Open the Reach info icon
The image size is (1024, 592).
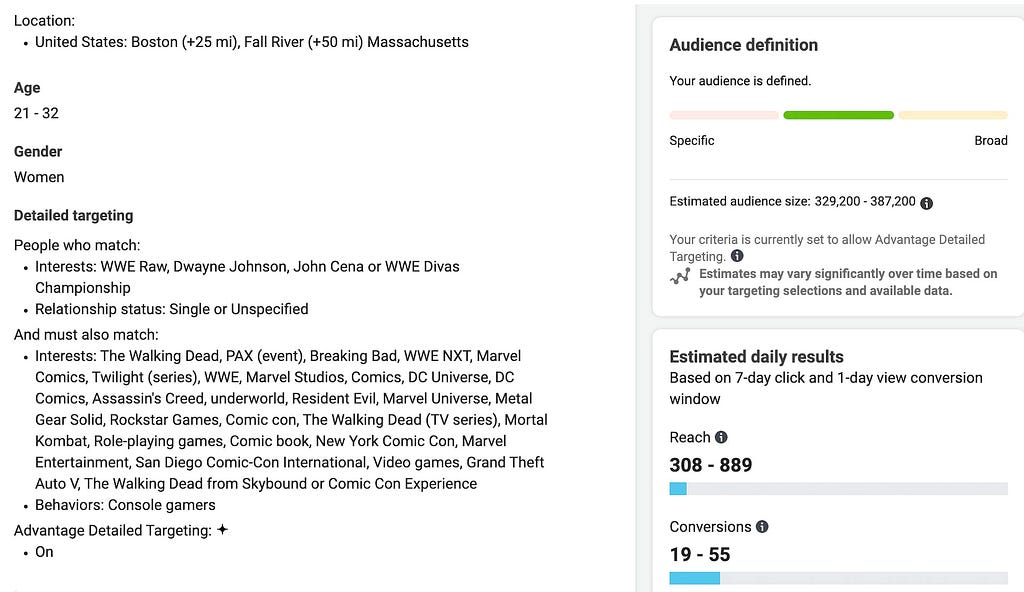[721, 437]
